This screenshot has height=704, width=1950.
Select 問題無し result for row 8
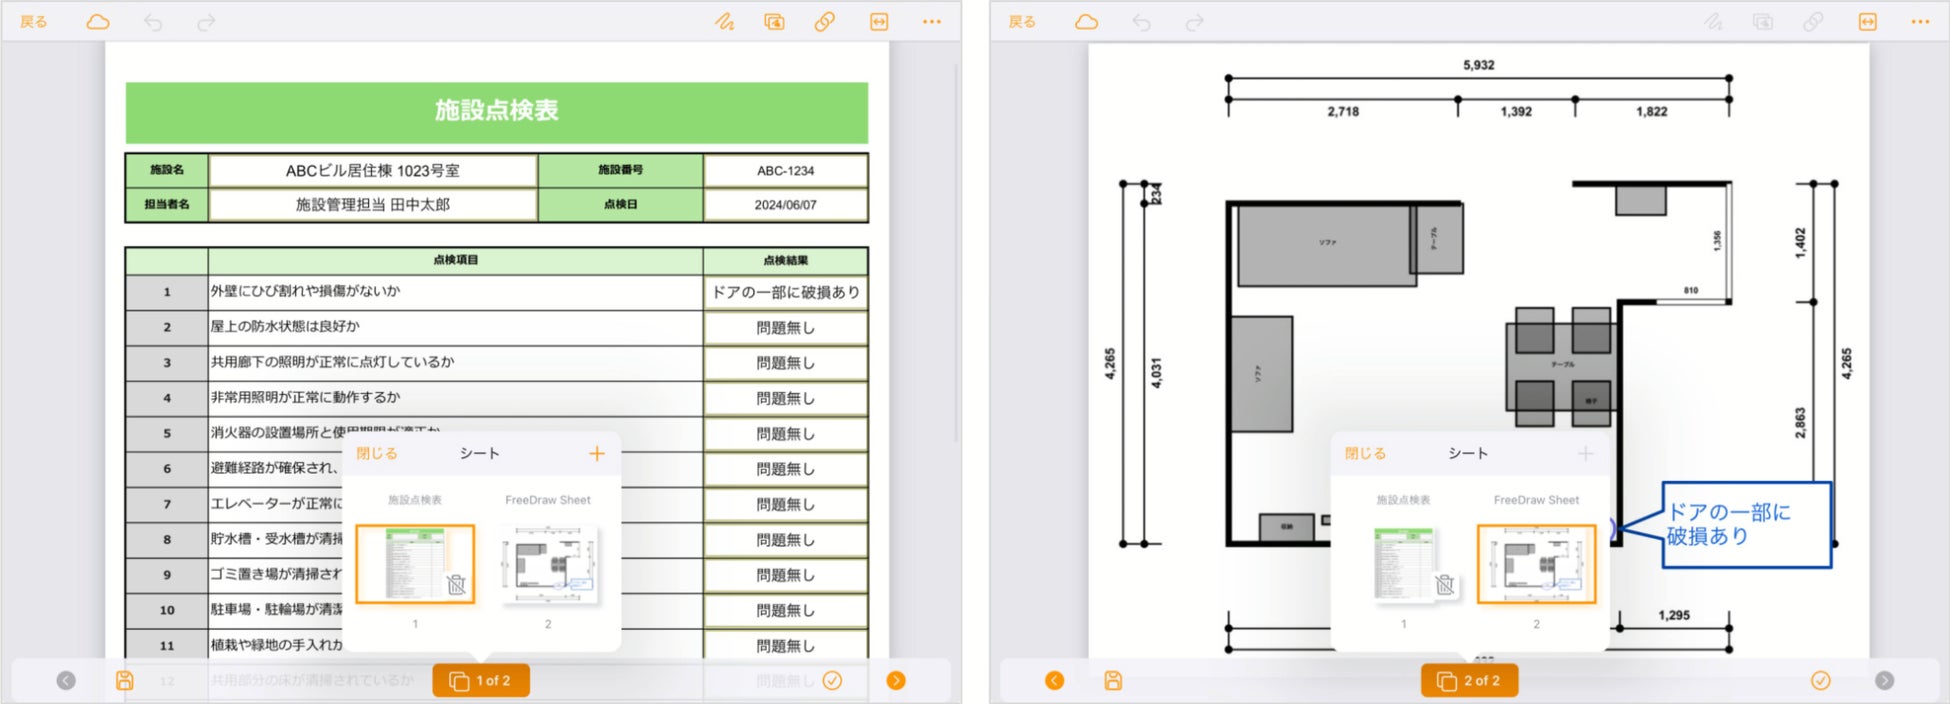tap(785, 540)
